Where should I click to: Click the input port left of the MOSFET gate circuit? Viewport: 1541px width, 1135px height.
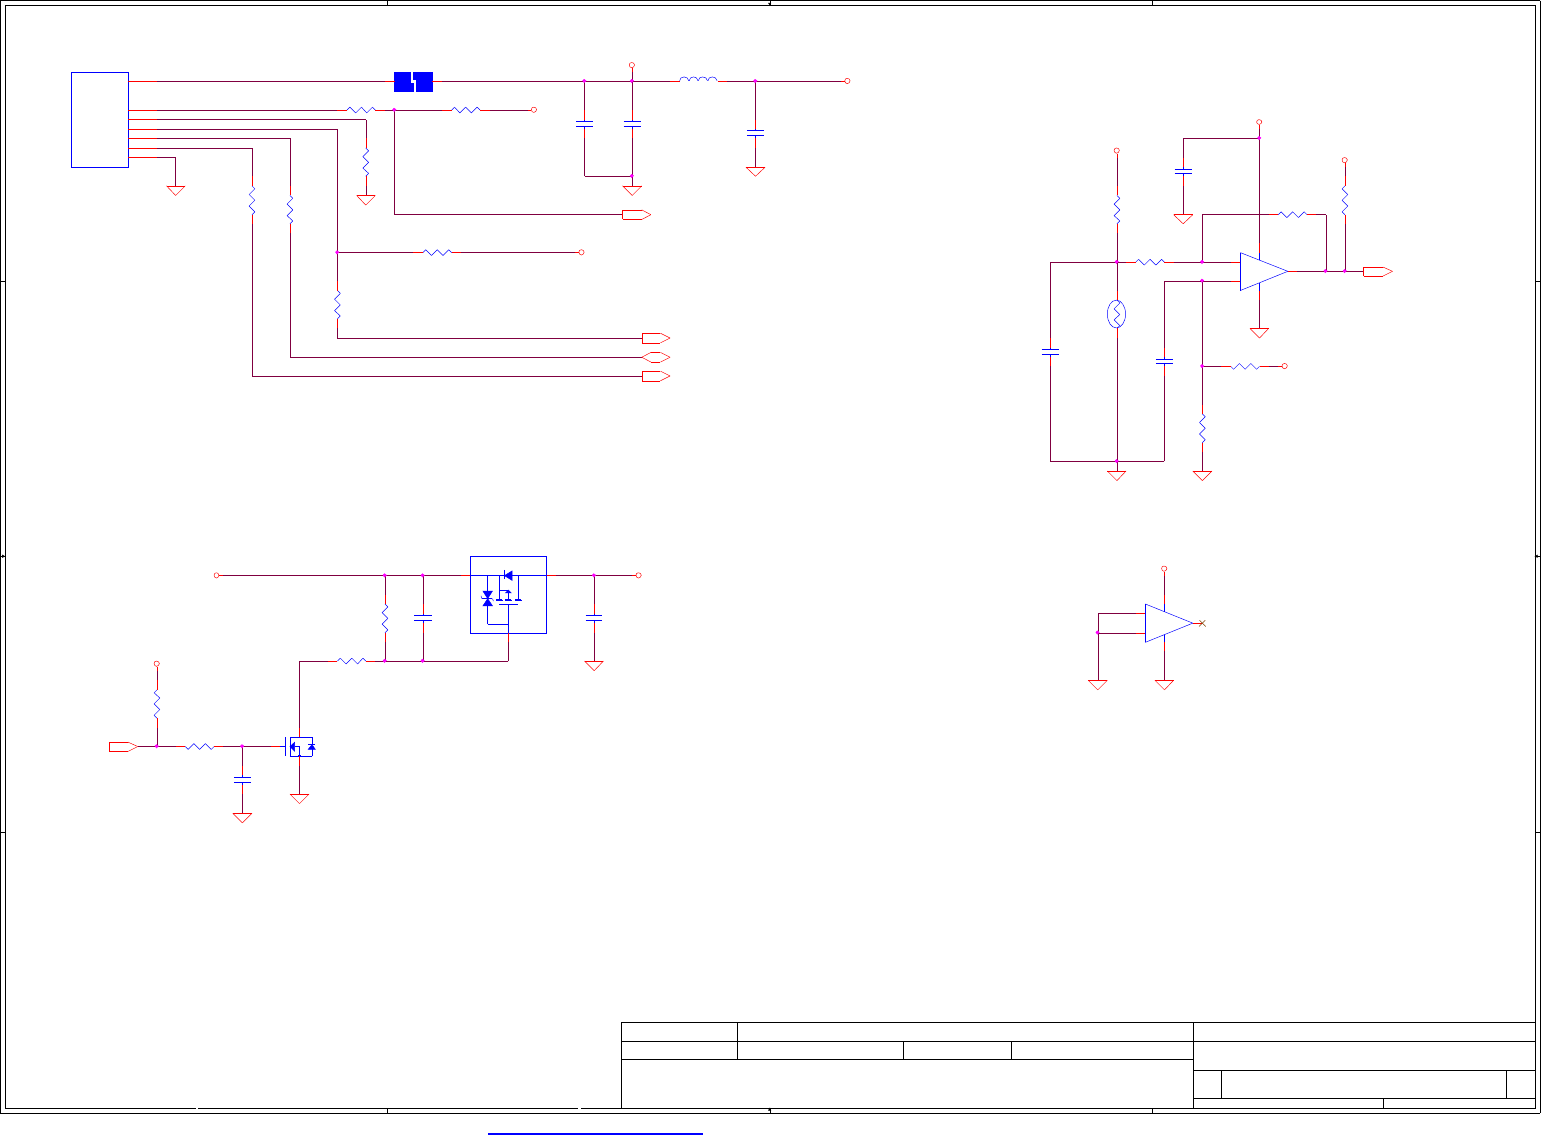[123, 746]
